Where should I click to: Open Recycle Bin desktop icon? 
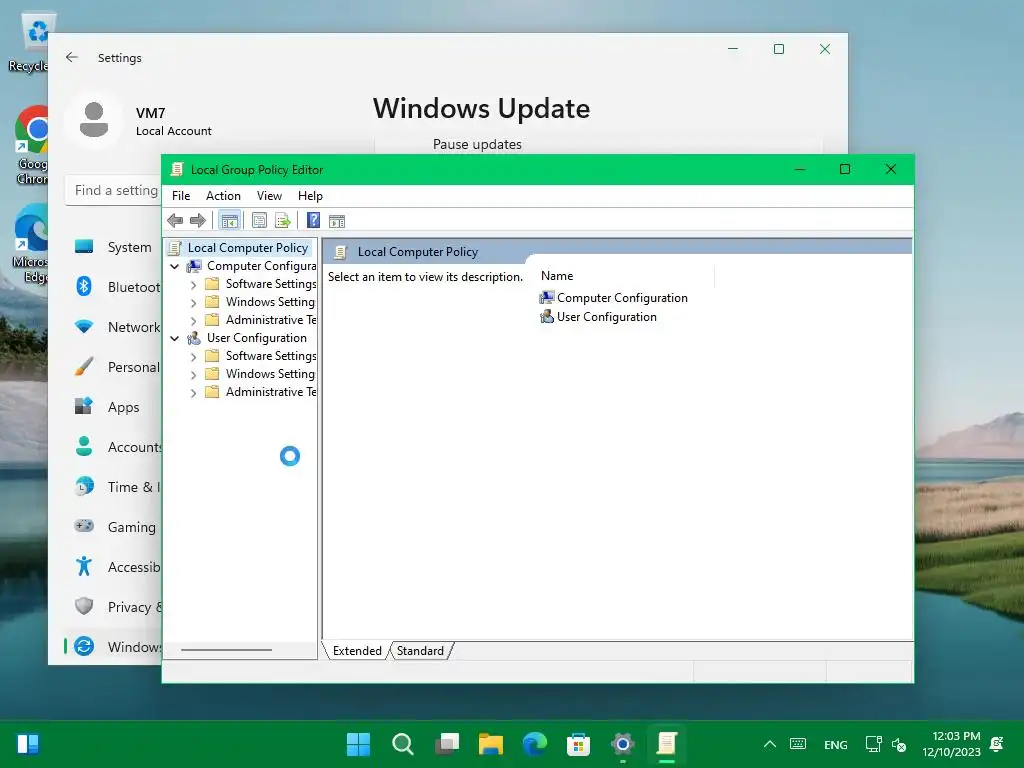(x=29, y=42)
